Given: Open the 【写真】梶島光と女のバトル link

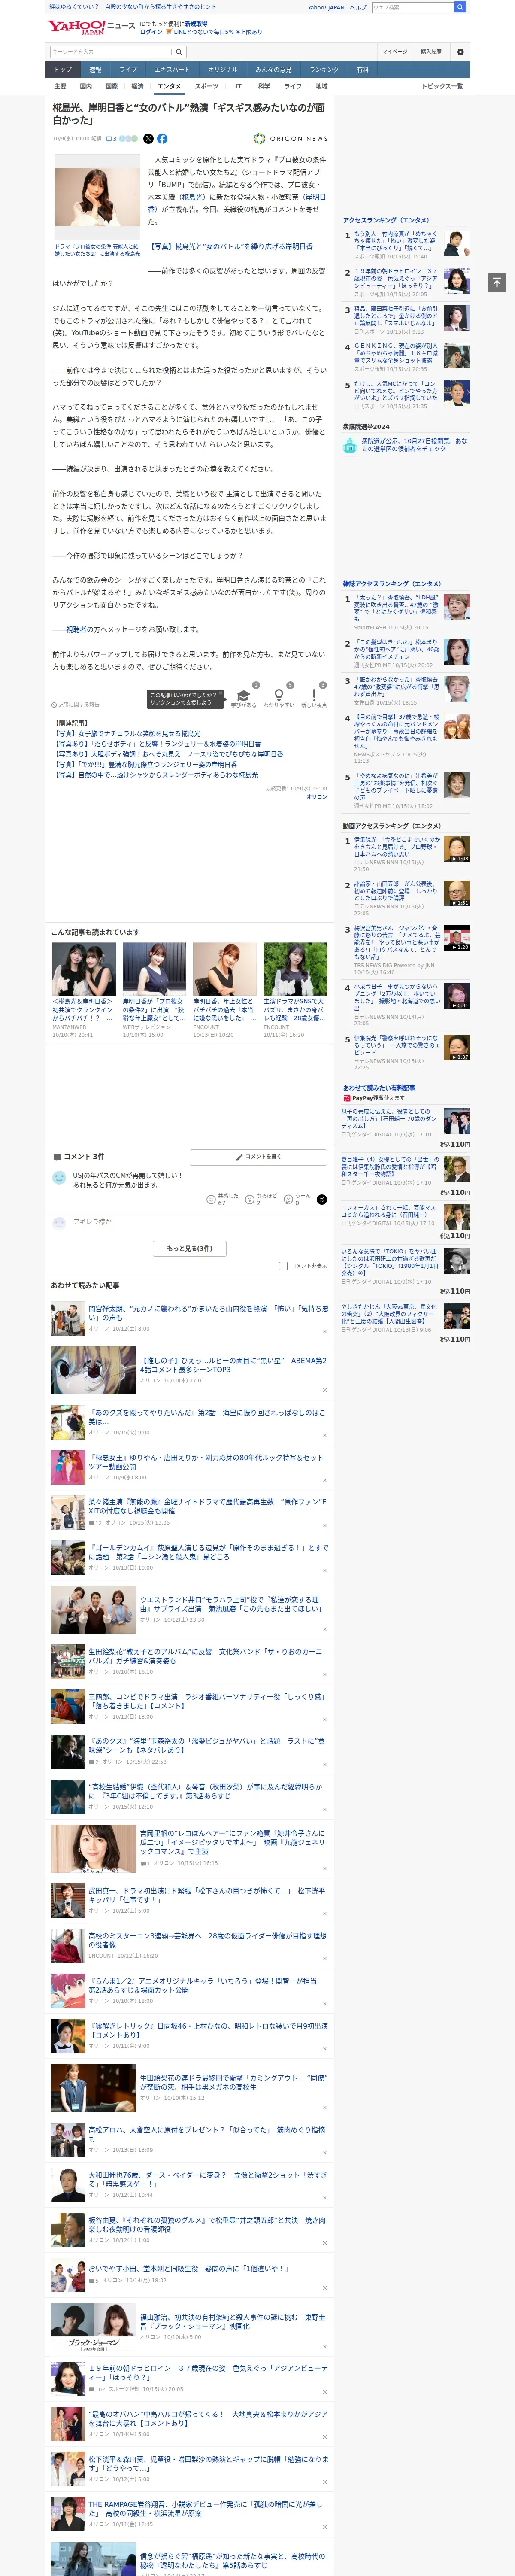Looking at the screenshot, I should [x=231, y=246].
